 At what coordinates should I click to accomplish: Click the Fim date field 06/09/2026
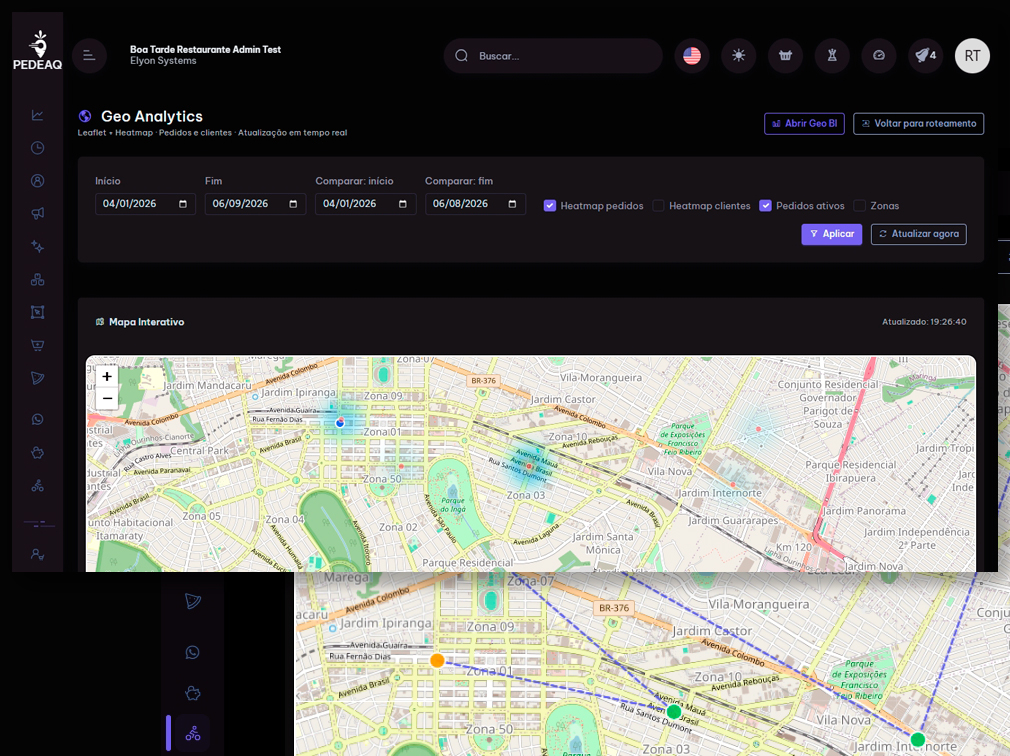pyautogui.click(x=255, y=203)
